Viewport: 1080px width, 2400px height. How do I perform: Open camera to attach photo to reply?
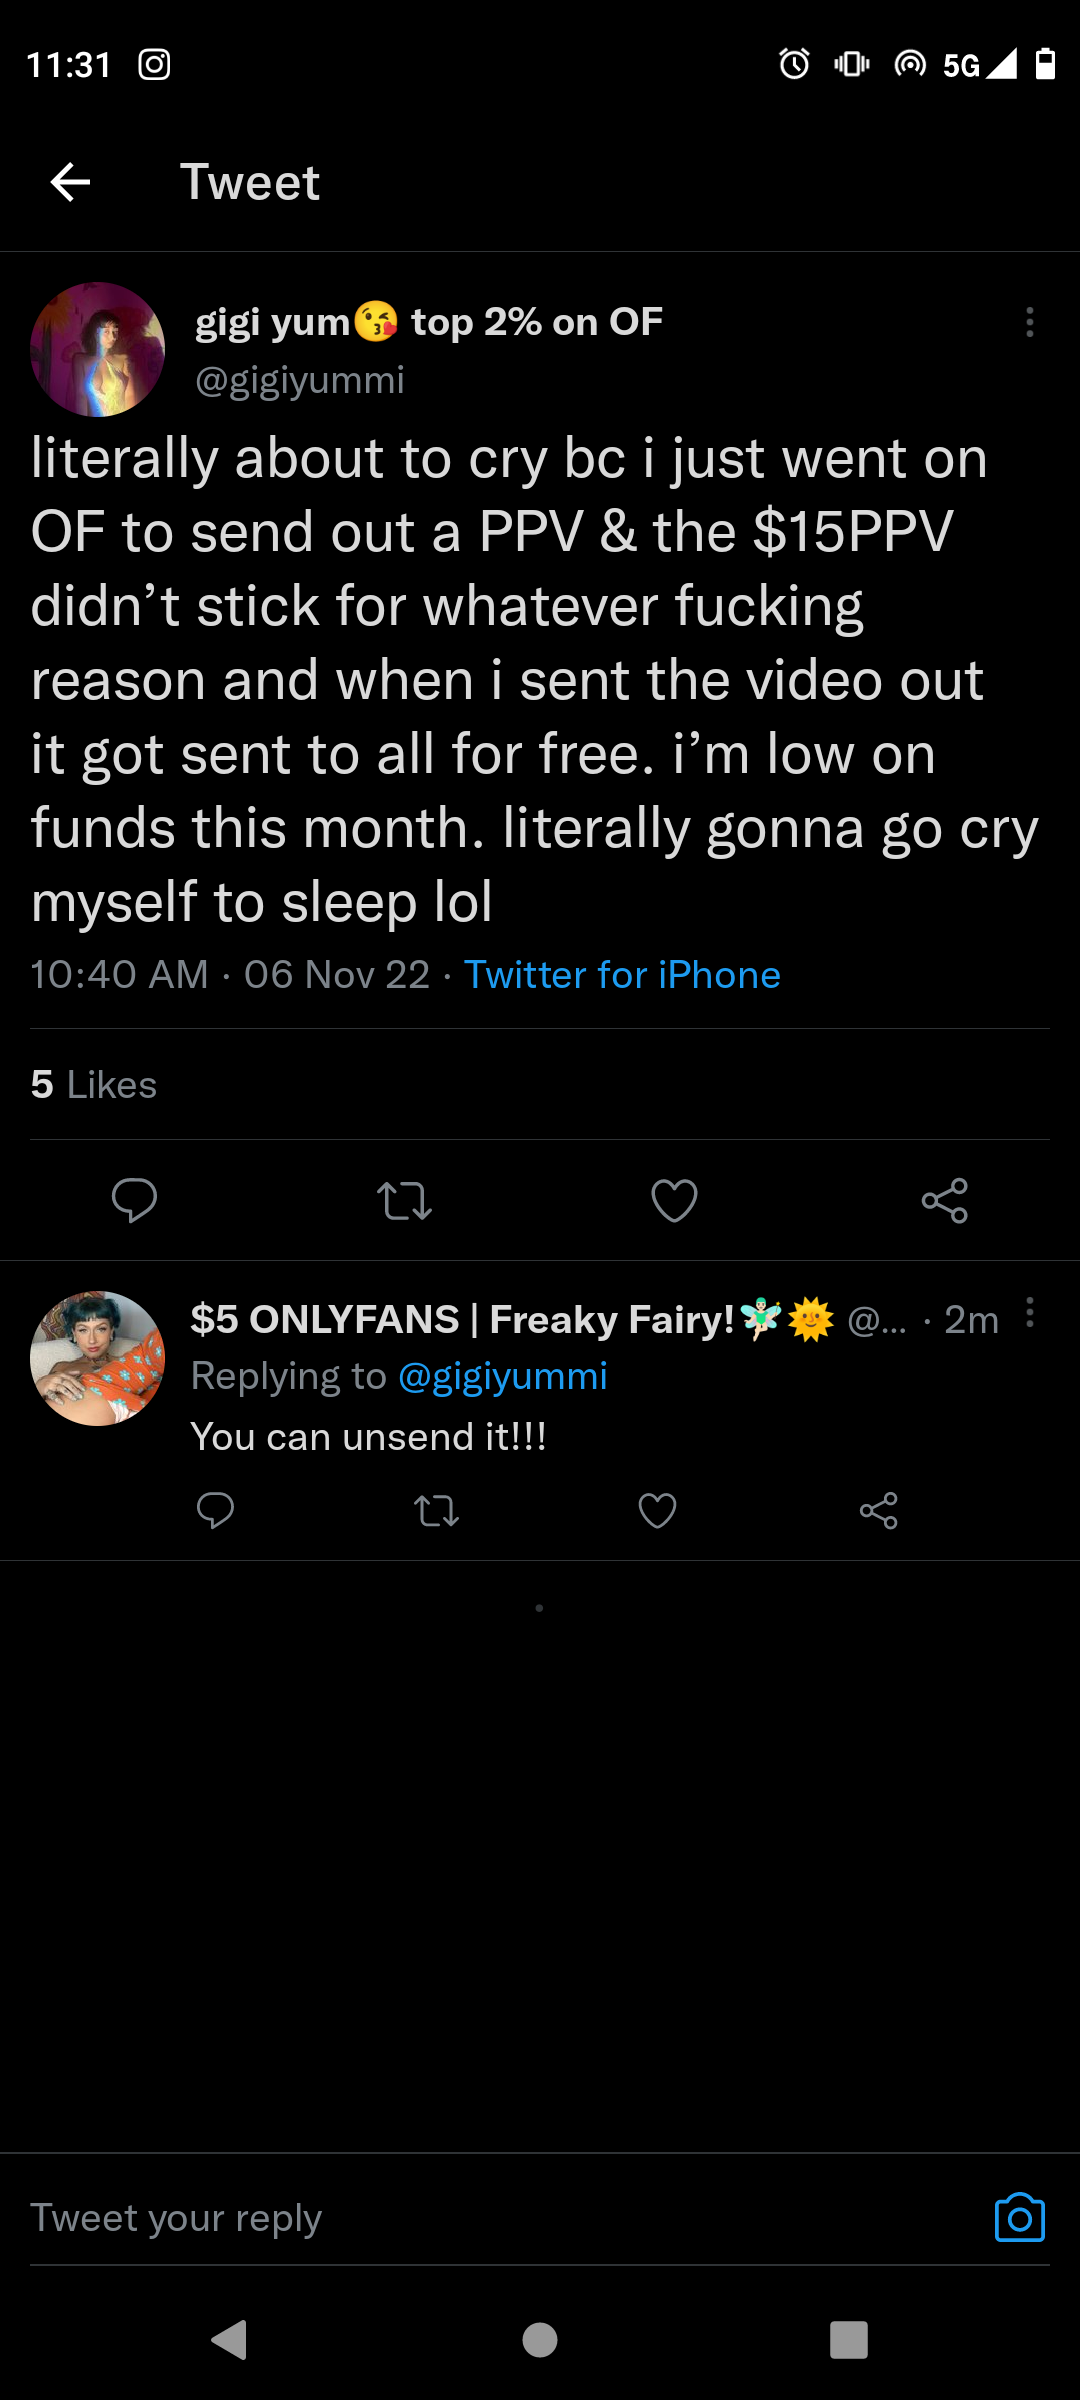[x=1019, y=2218]
